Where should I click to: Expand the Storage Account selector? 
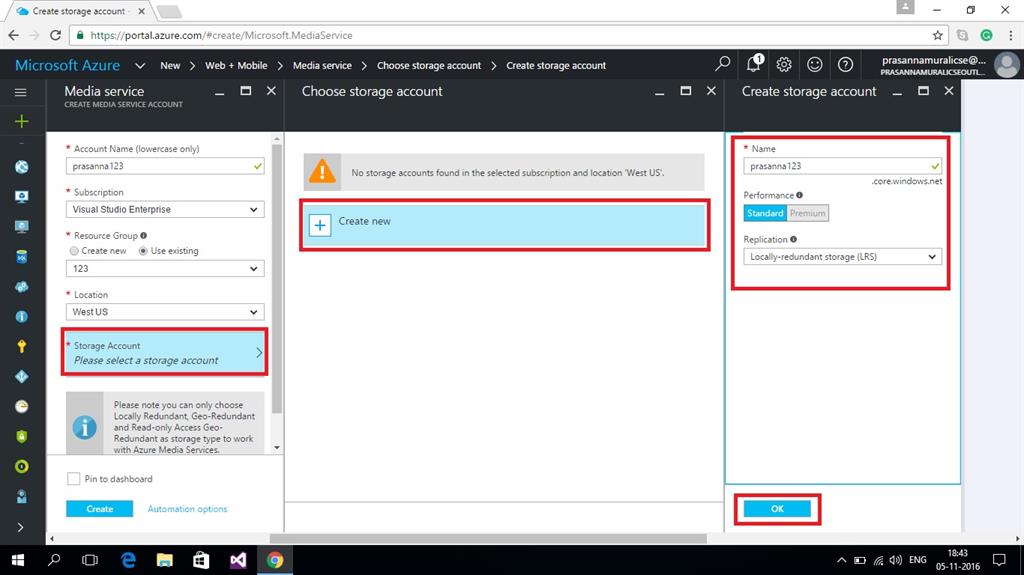click(165, 352)
